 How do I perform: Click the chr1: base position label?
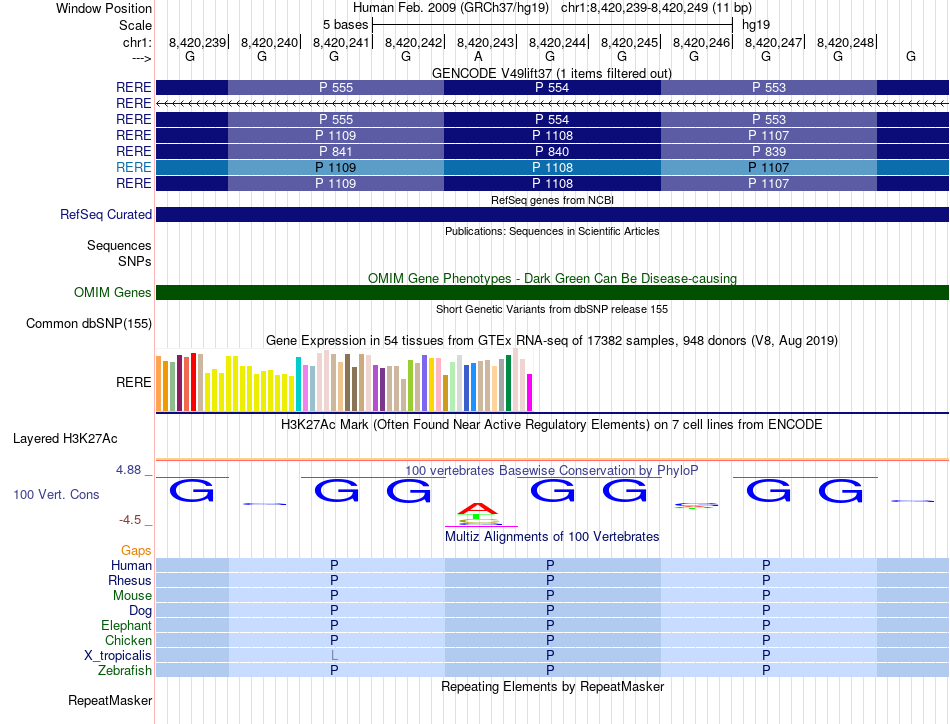coord(137,42)
